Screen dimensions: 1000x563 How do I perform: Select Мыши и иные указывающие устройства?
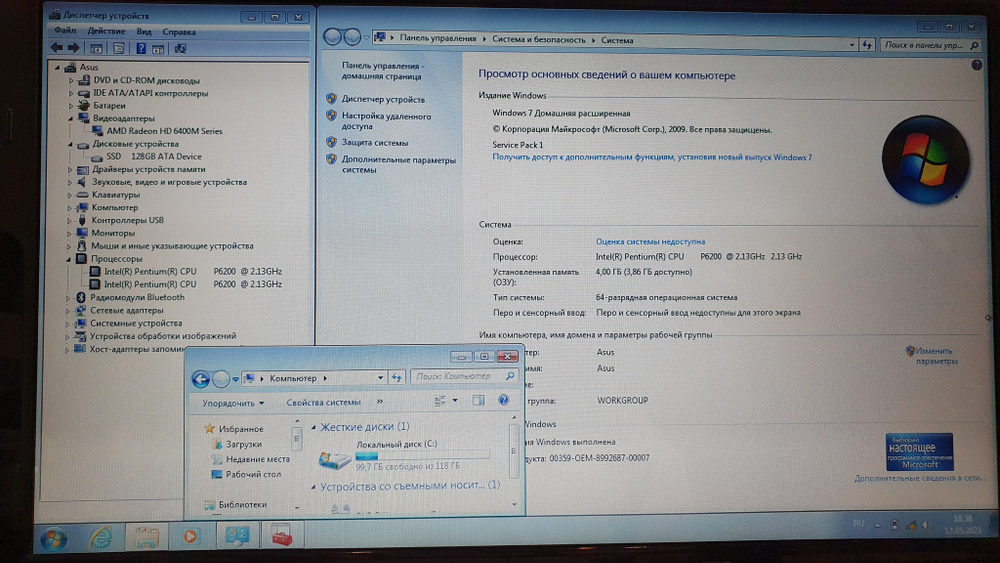172,245
